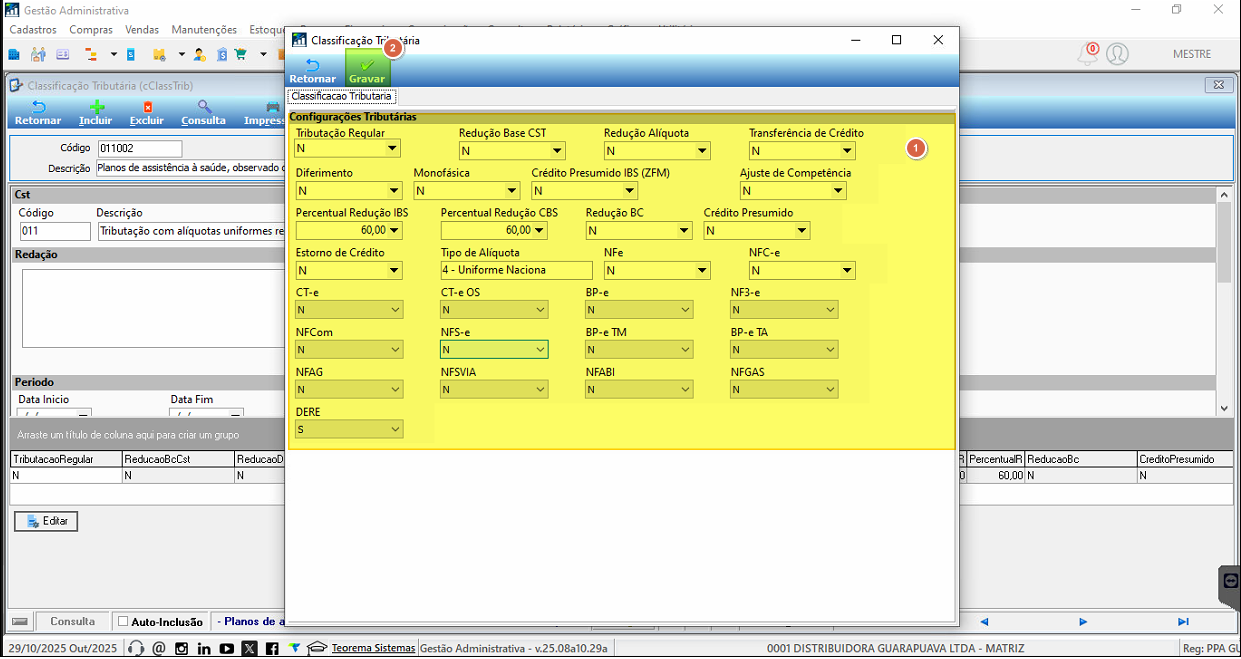Click Incluir with the green plus icon
This screenshot has height=659, width=1241.
click(x=96, y=113)
